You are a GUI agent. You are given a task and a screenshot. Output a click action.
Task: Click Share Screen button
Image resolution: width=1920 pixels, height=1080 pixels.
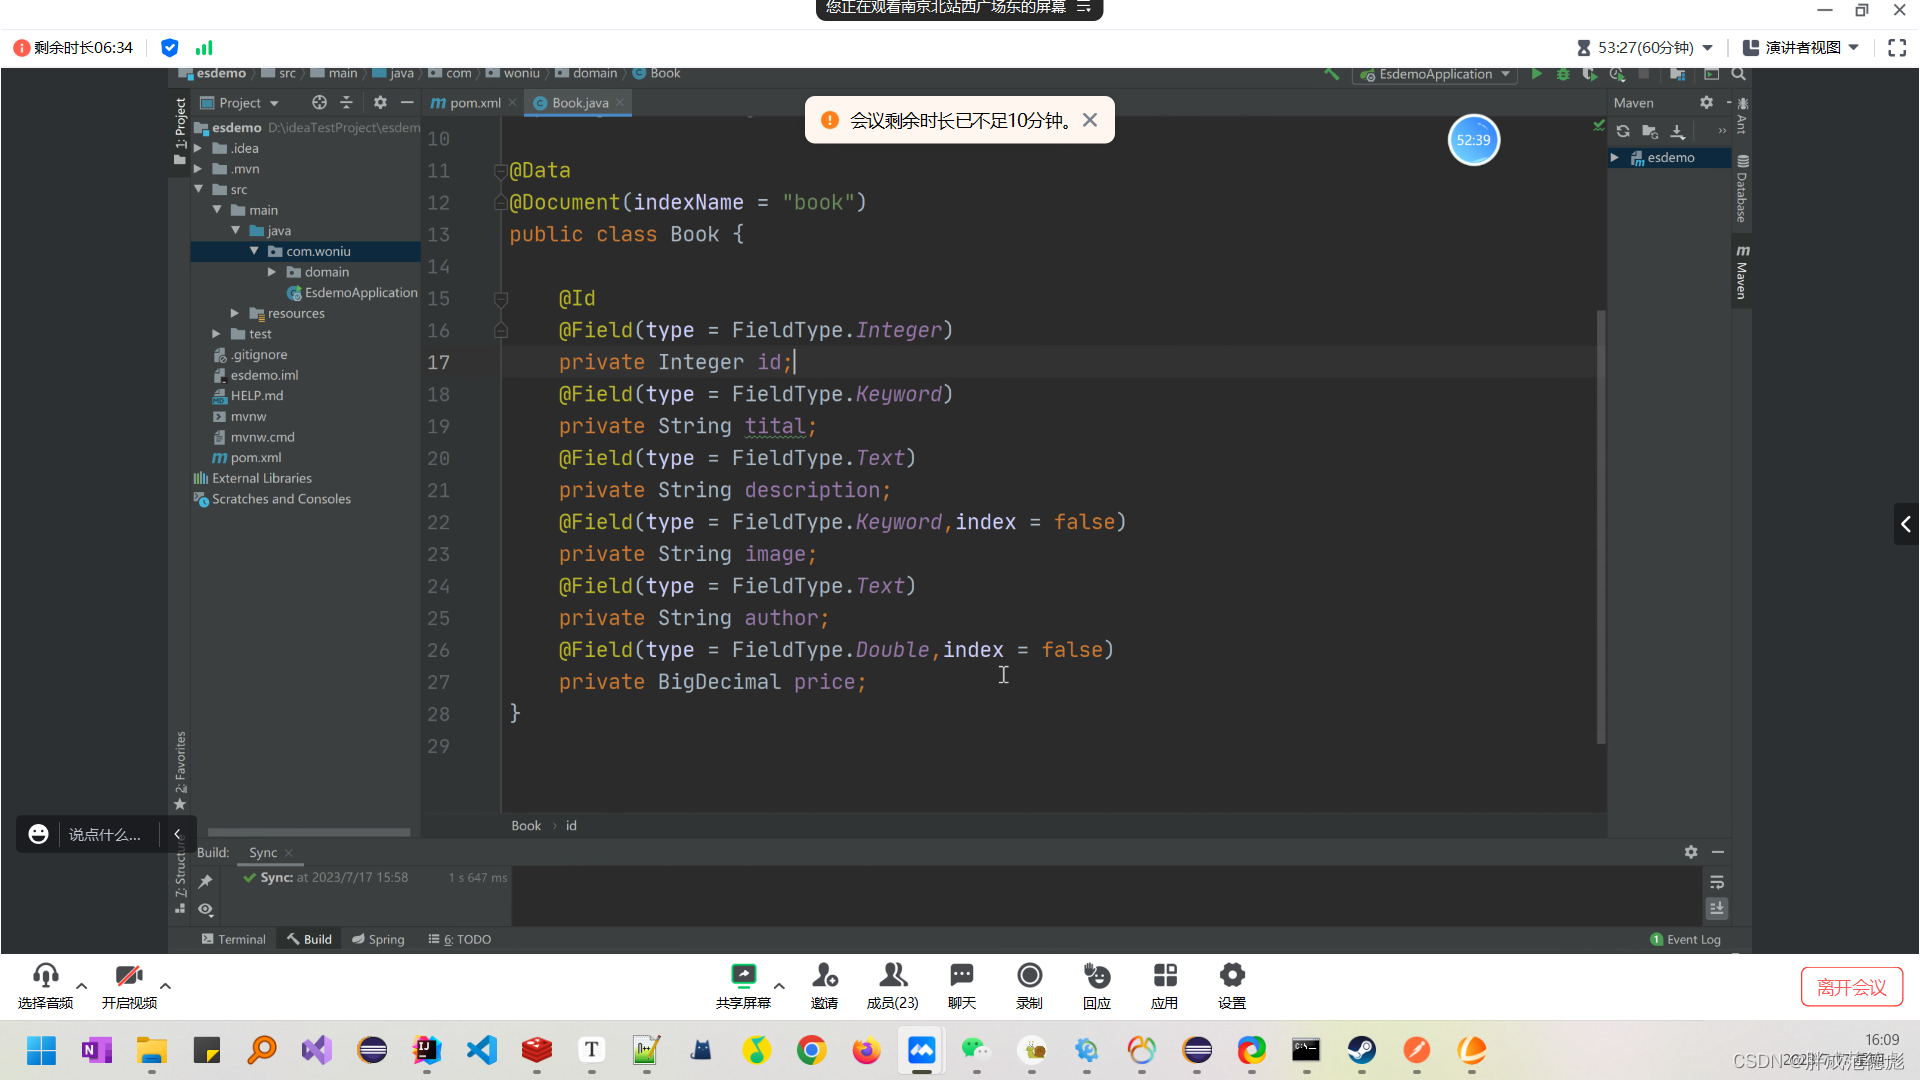click(x=744, y=986)
